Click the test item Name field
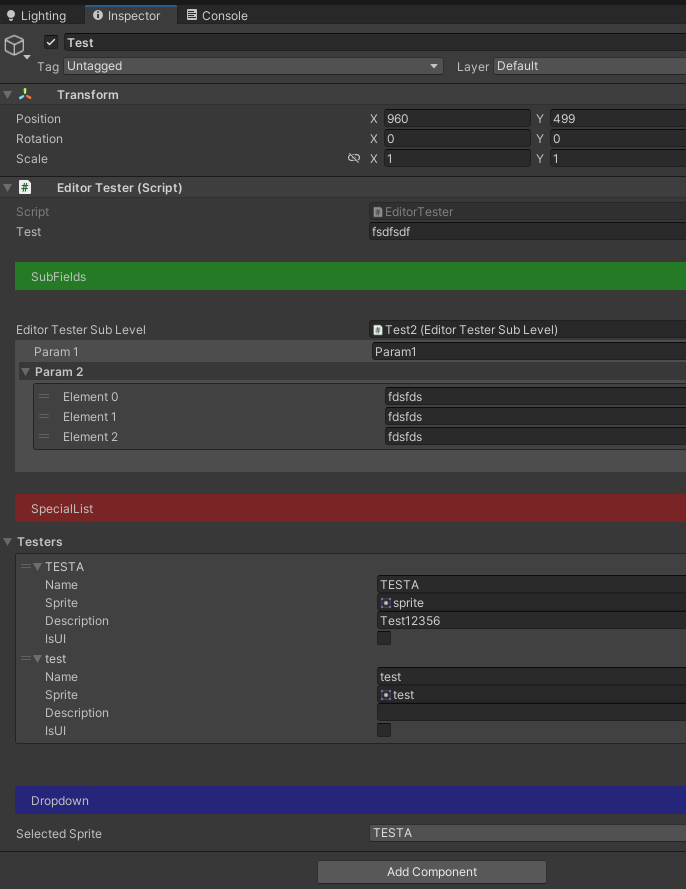This screenshot has width=686, height=889. click(x=531, y=676)
